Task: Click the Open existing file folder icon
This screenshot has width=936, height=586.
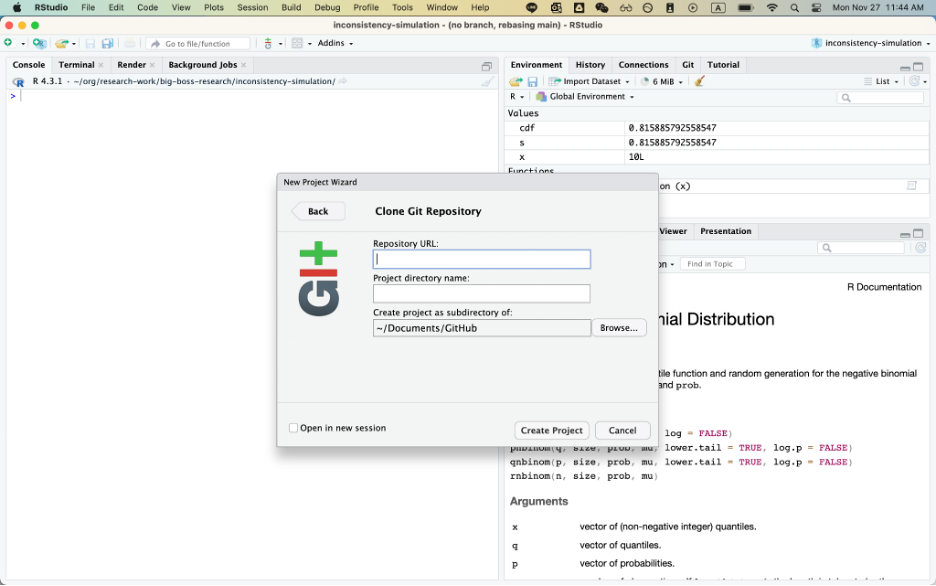Action: click(61, 43)
